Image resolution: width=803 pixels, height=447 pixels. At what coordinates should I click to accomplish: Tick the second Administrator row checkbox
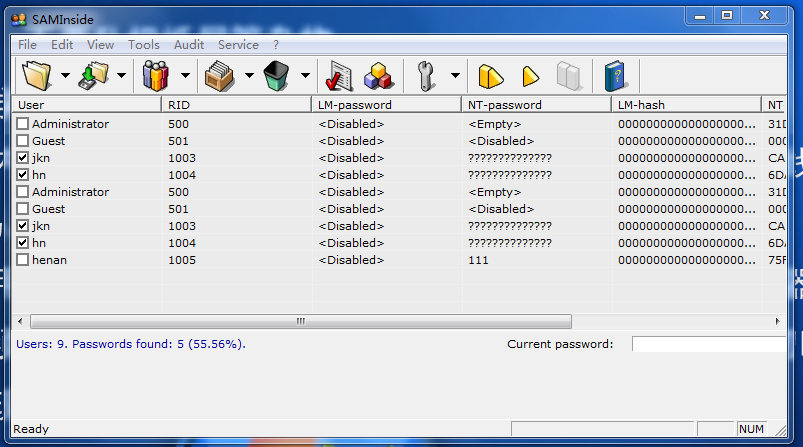(23, 192)
